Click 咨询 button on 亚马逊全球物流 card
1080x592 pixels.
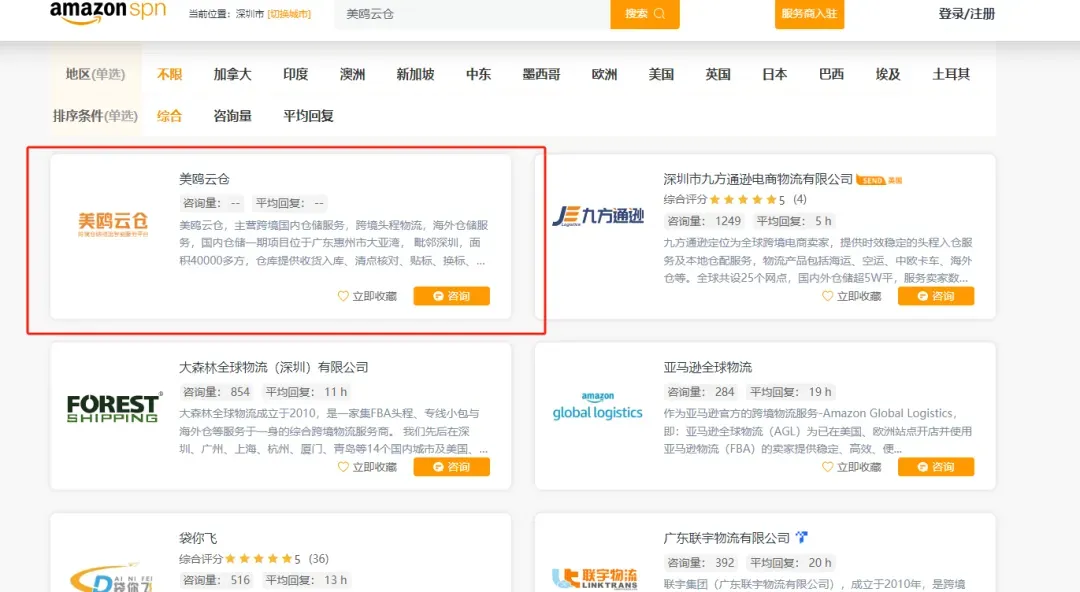point(935,467)
